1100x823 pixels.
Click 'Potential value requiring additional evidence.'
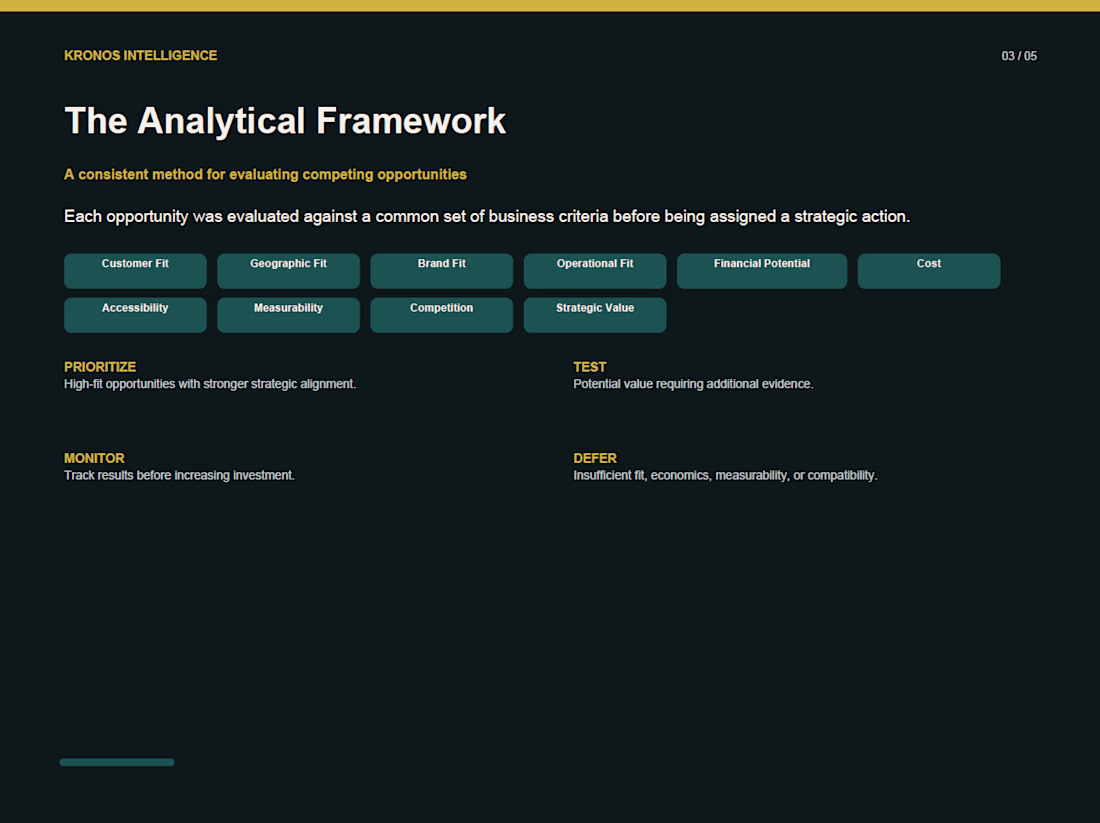(x=693, y=384)
